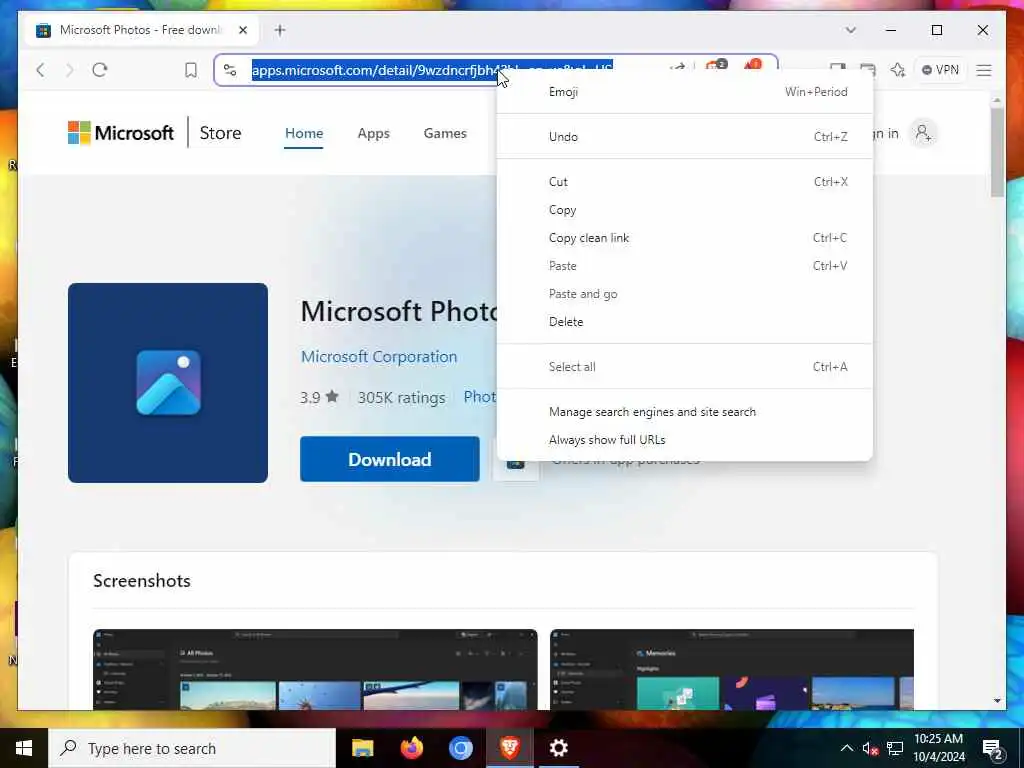Choose Copy from the context menu
The height and width of the screenshot is (768, 1024).
[x=684, y=210]
